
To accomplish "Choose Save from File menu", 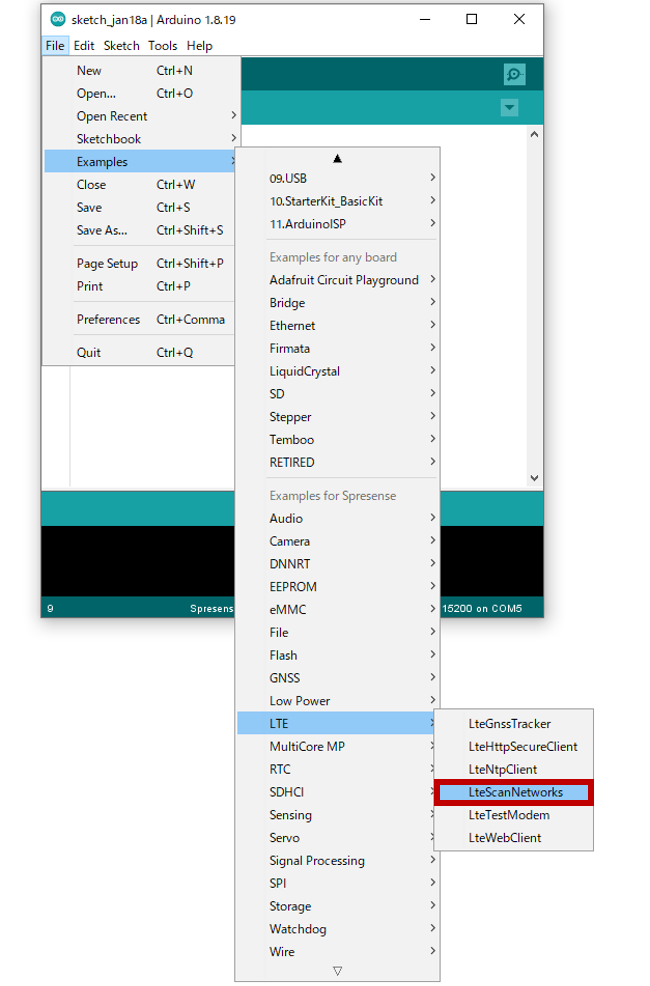I will point(141,208).
